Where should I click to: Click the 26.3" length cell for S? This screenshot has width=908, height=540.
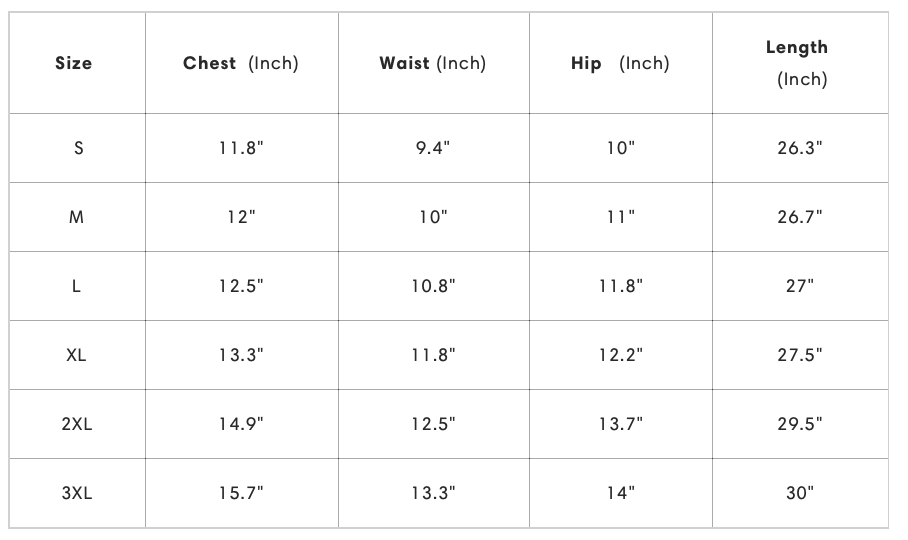tap(800, 148)
